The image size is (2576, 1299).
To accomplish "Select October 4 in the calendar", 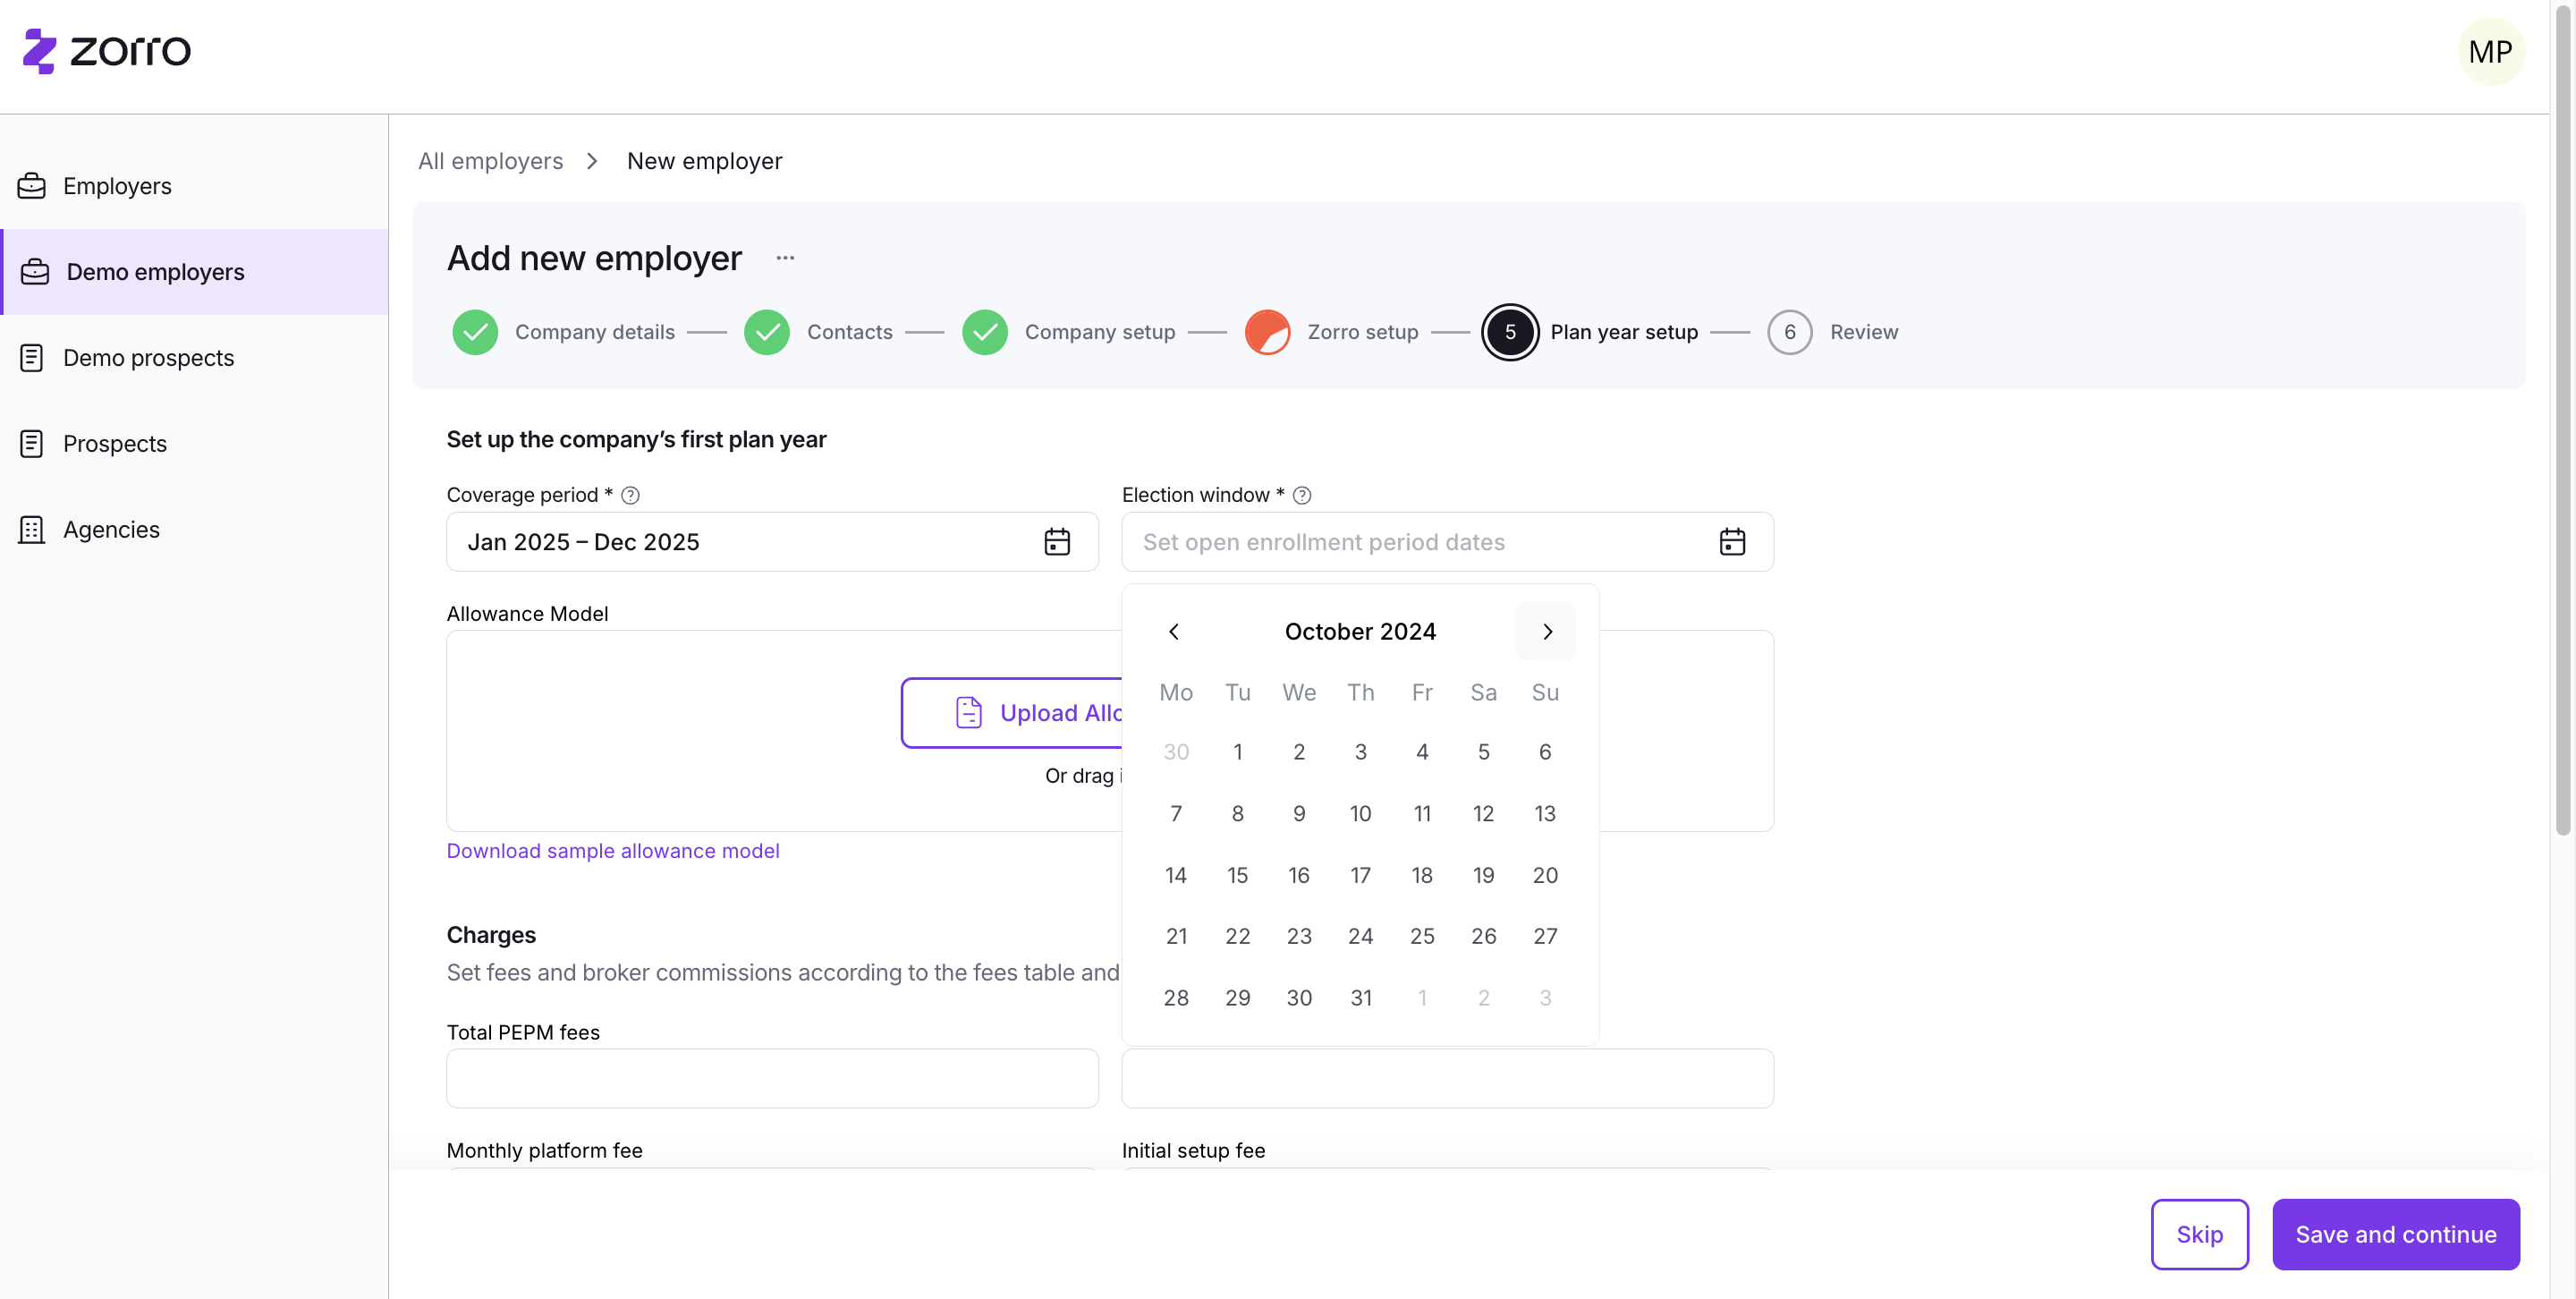I will [x=1422, y=752].
